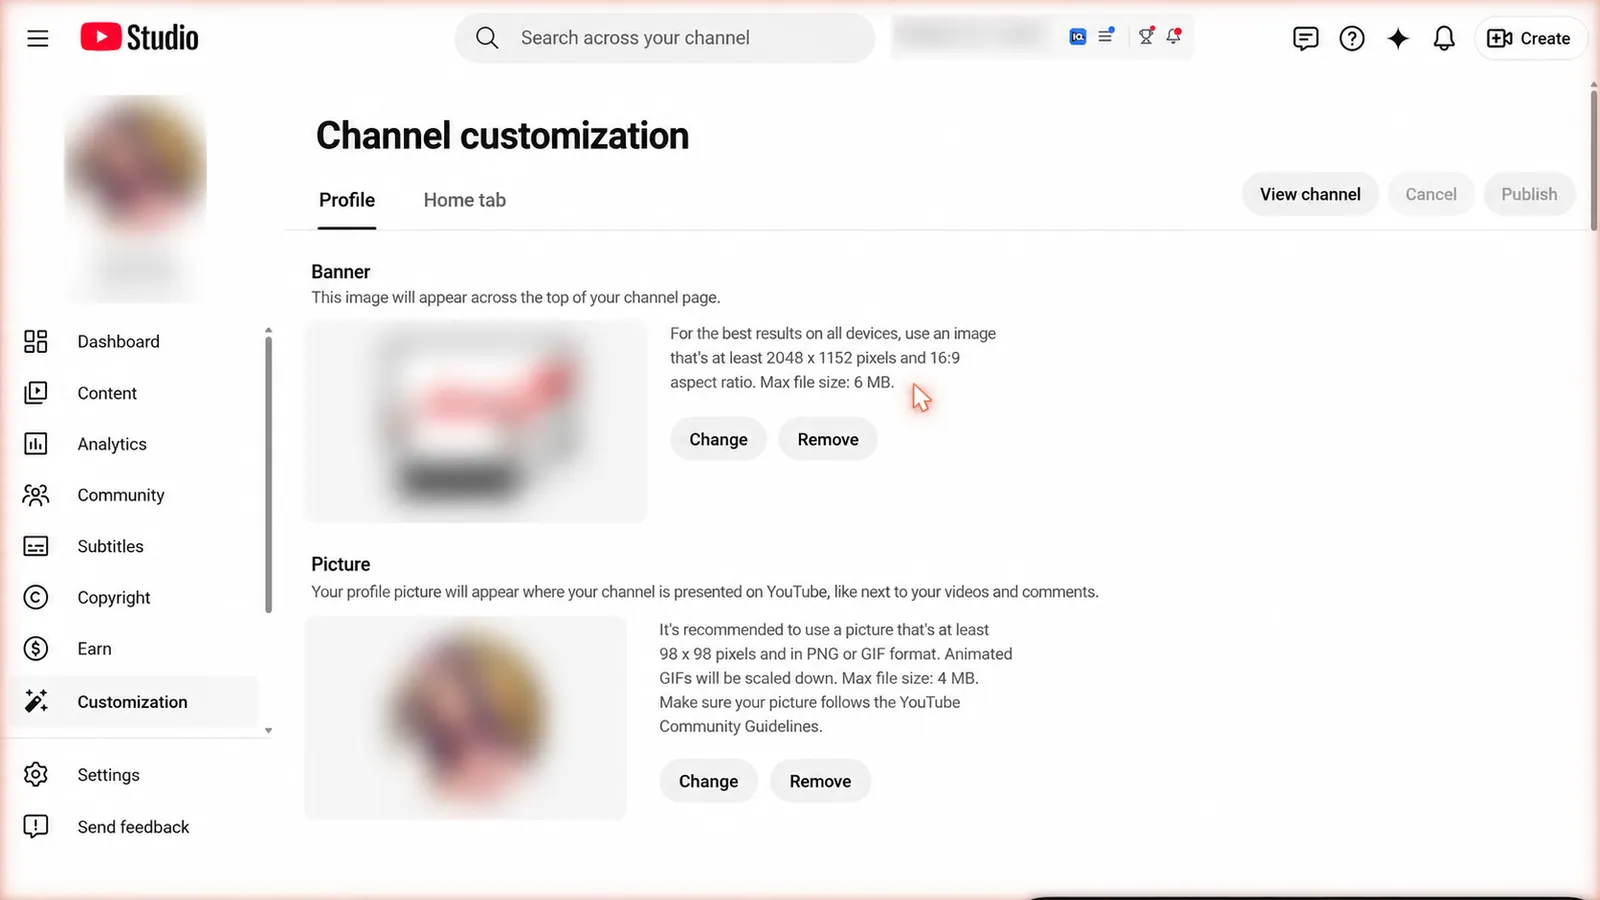Click the Create video button
Viewport: 1600px width, 900px height.
[1529, 38]
